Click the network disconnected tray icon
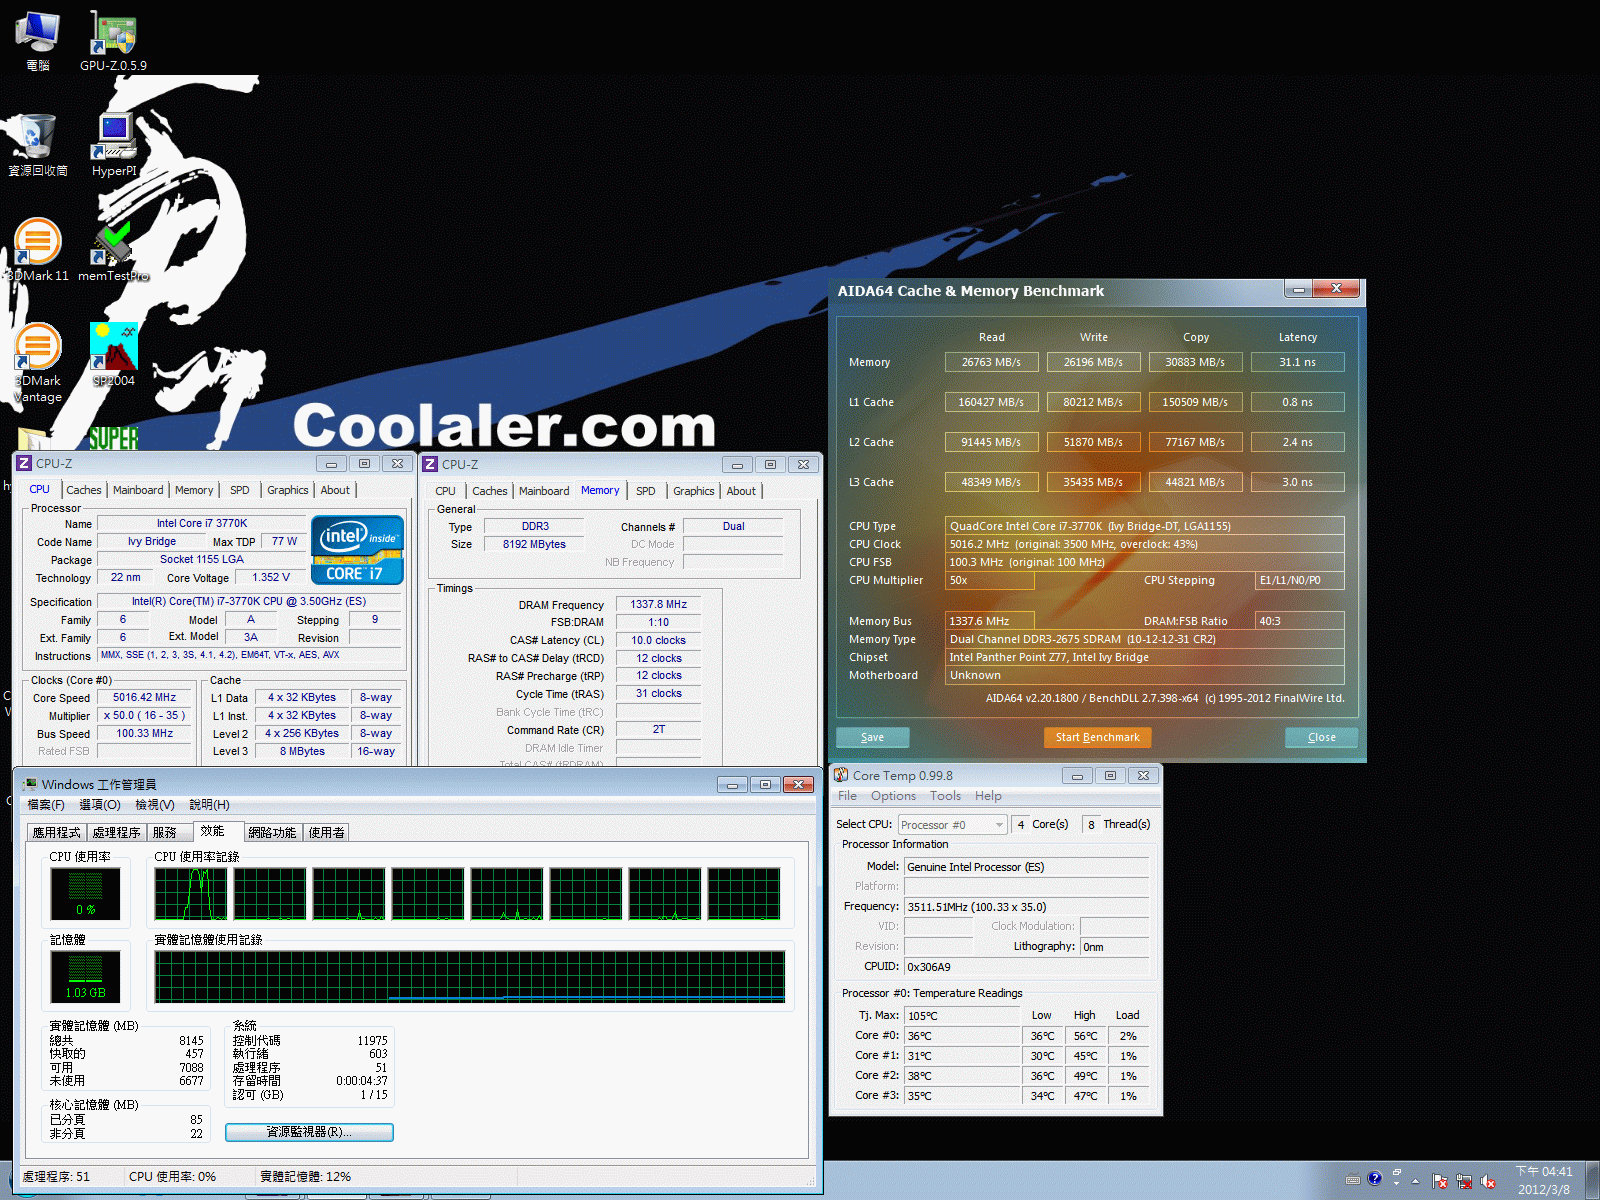The height and width of the screenshot is (1200, 1600). click(1464, 1181)
